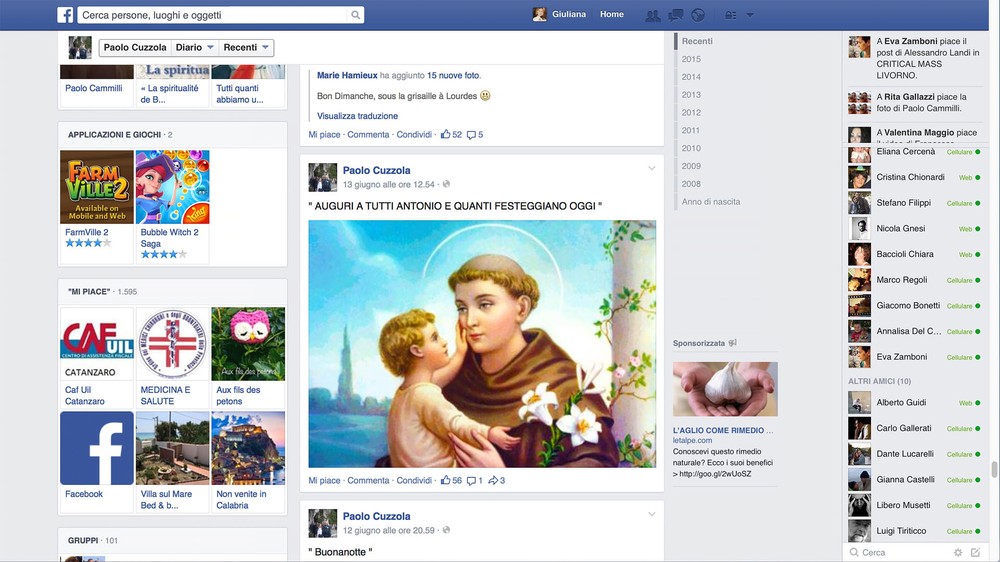Click the L'AGLIO COME RIMEDIO ad title
The height and width of the screenshot is (562, 1000).
point(723,431)
